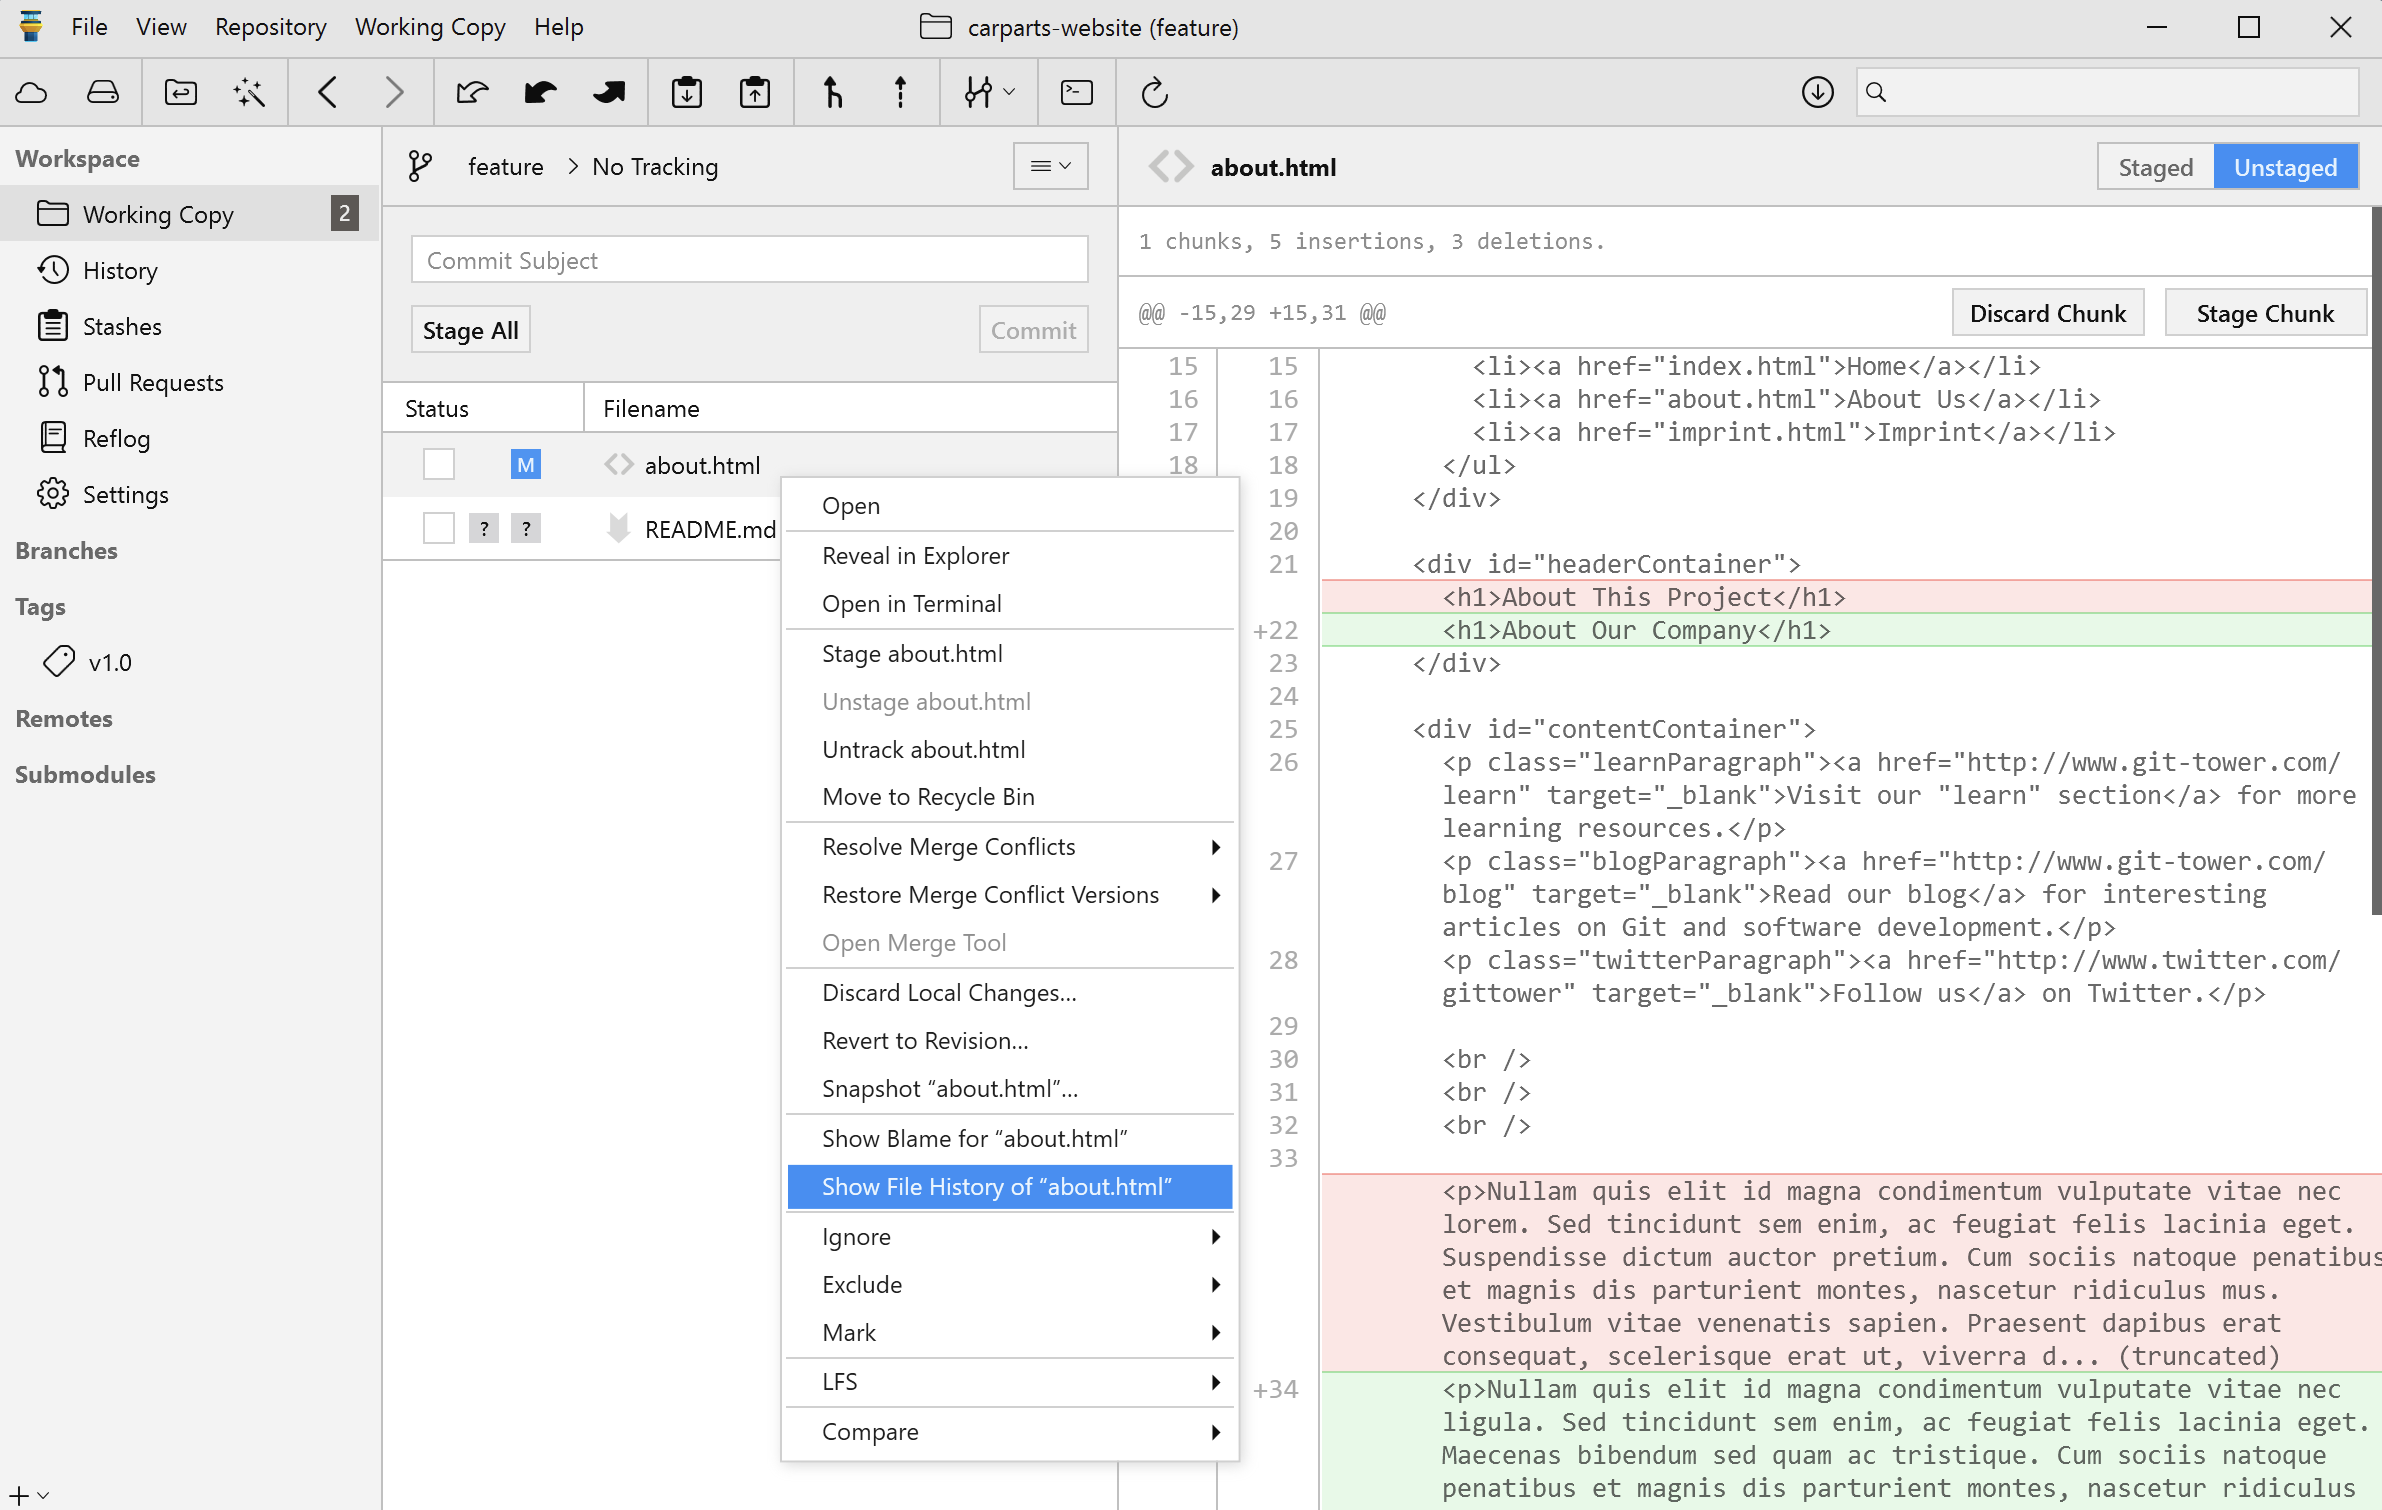Click the Stash changes toolbar icon
The image size is (2382, 1510).
pos(686,93)
